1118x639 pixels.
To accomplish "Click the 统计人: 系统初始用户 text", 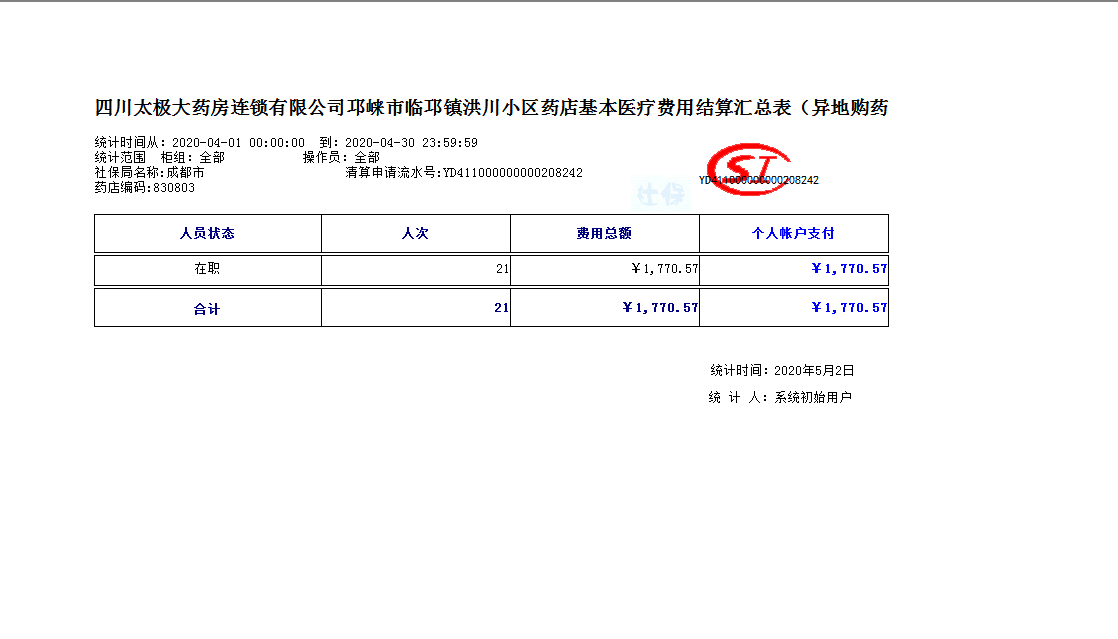I will coord(781,397).
